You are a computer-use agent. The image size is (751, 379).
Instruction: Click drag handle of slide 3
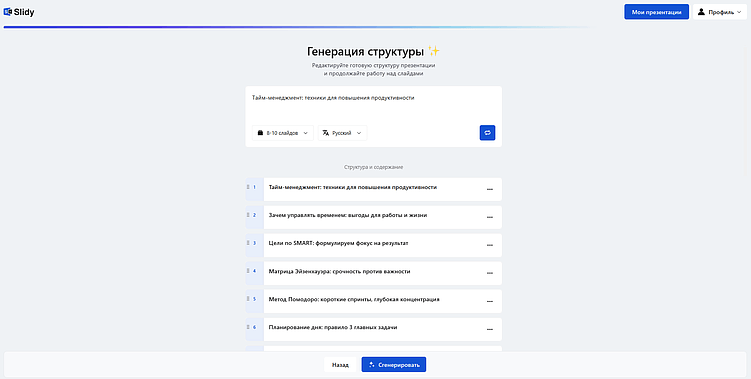(x=248, y=242)
